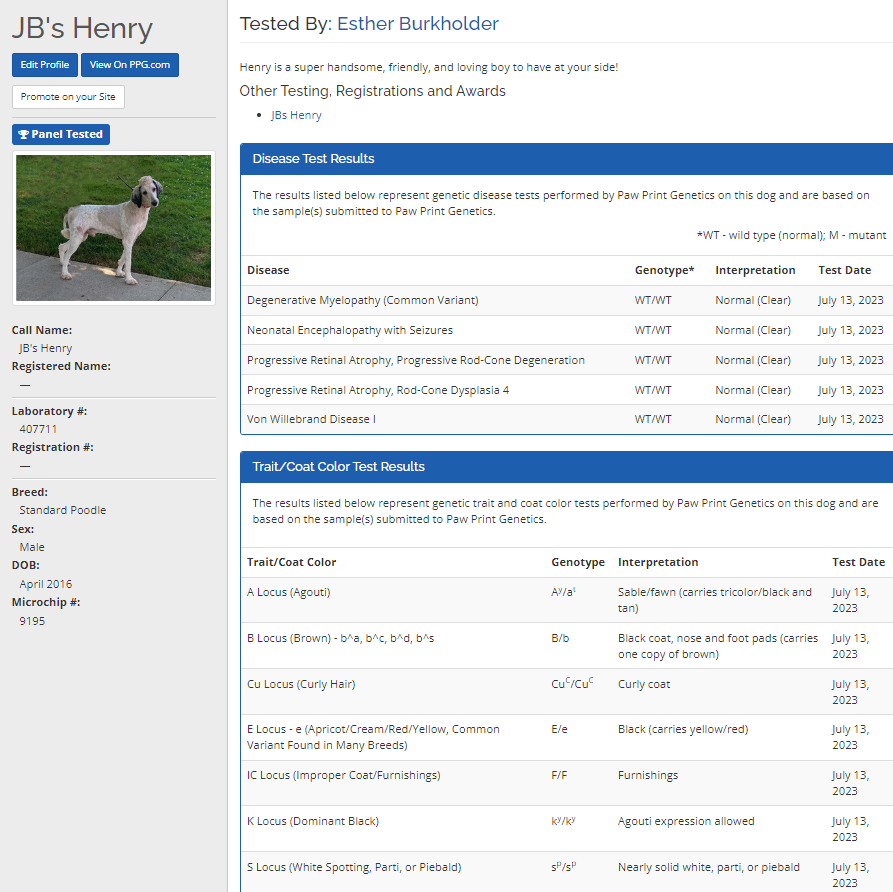The image size is (893, 892).
Task: Follow the Esther Burkholder tester link
Action: (417, 24)
